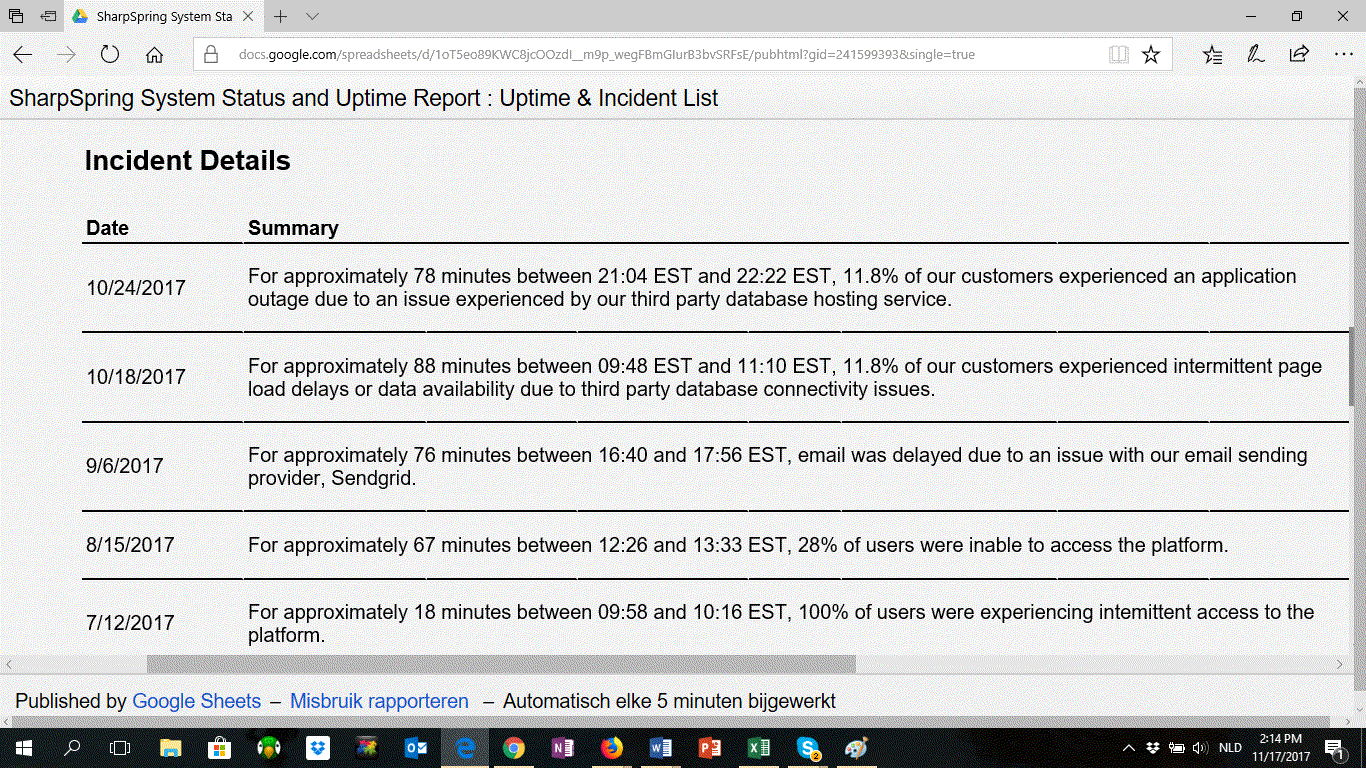Select the SharpSpring System Status tab
1366x768 pixels.
click(160, 17)
